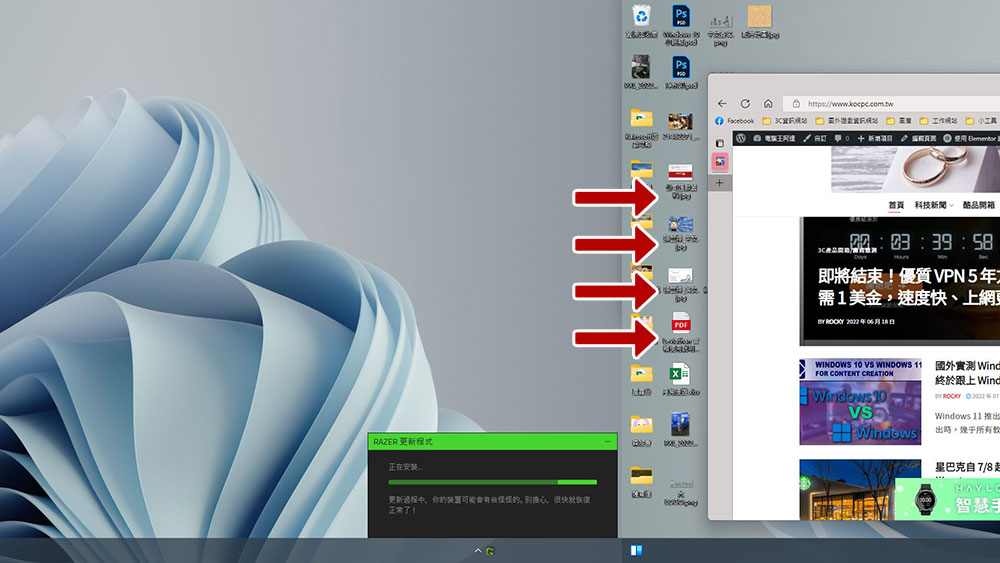
Task: Select the 首頁 navigation tab
Action: pos(895,205)
